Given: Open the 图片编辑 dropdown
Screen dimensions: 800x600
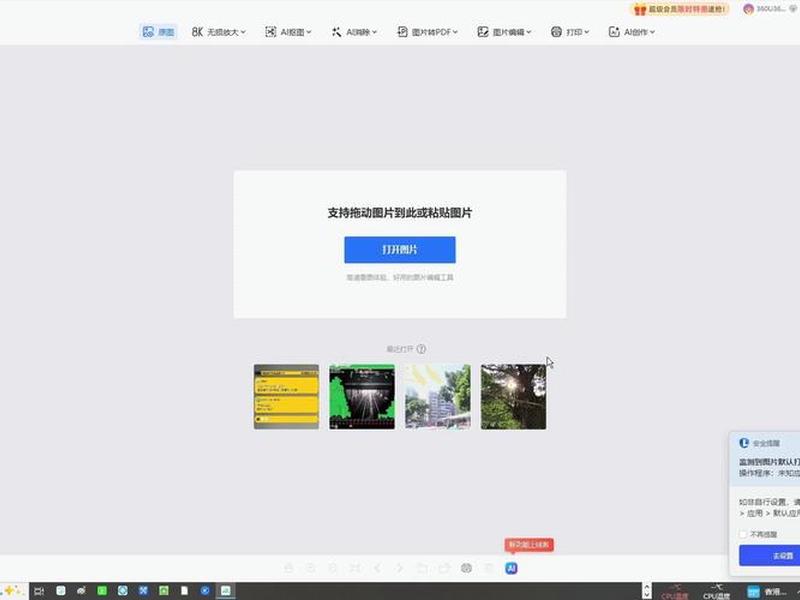Looking at the screenshot, I should (505, 32).
